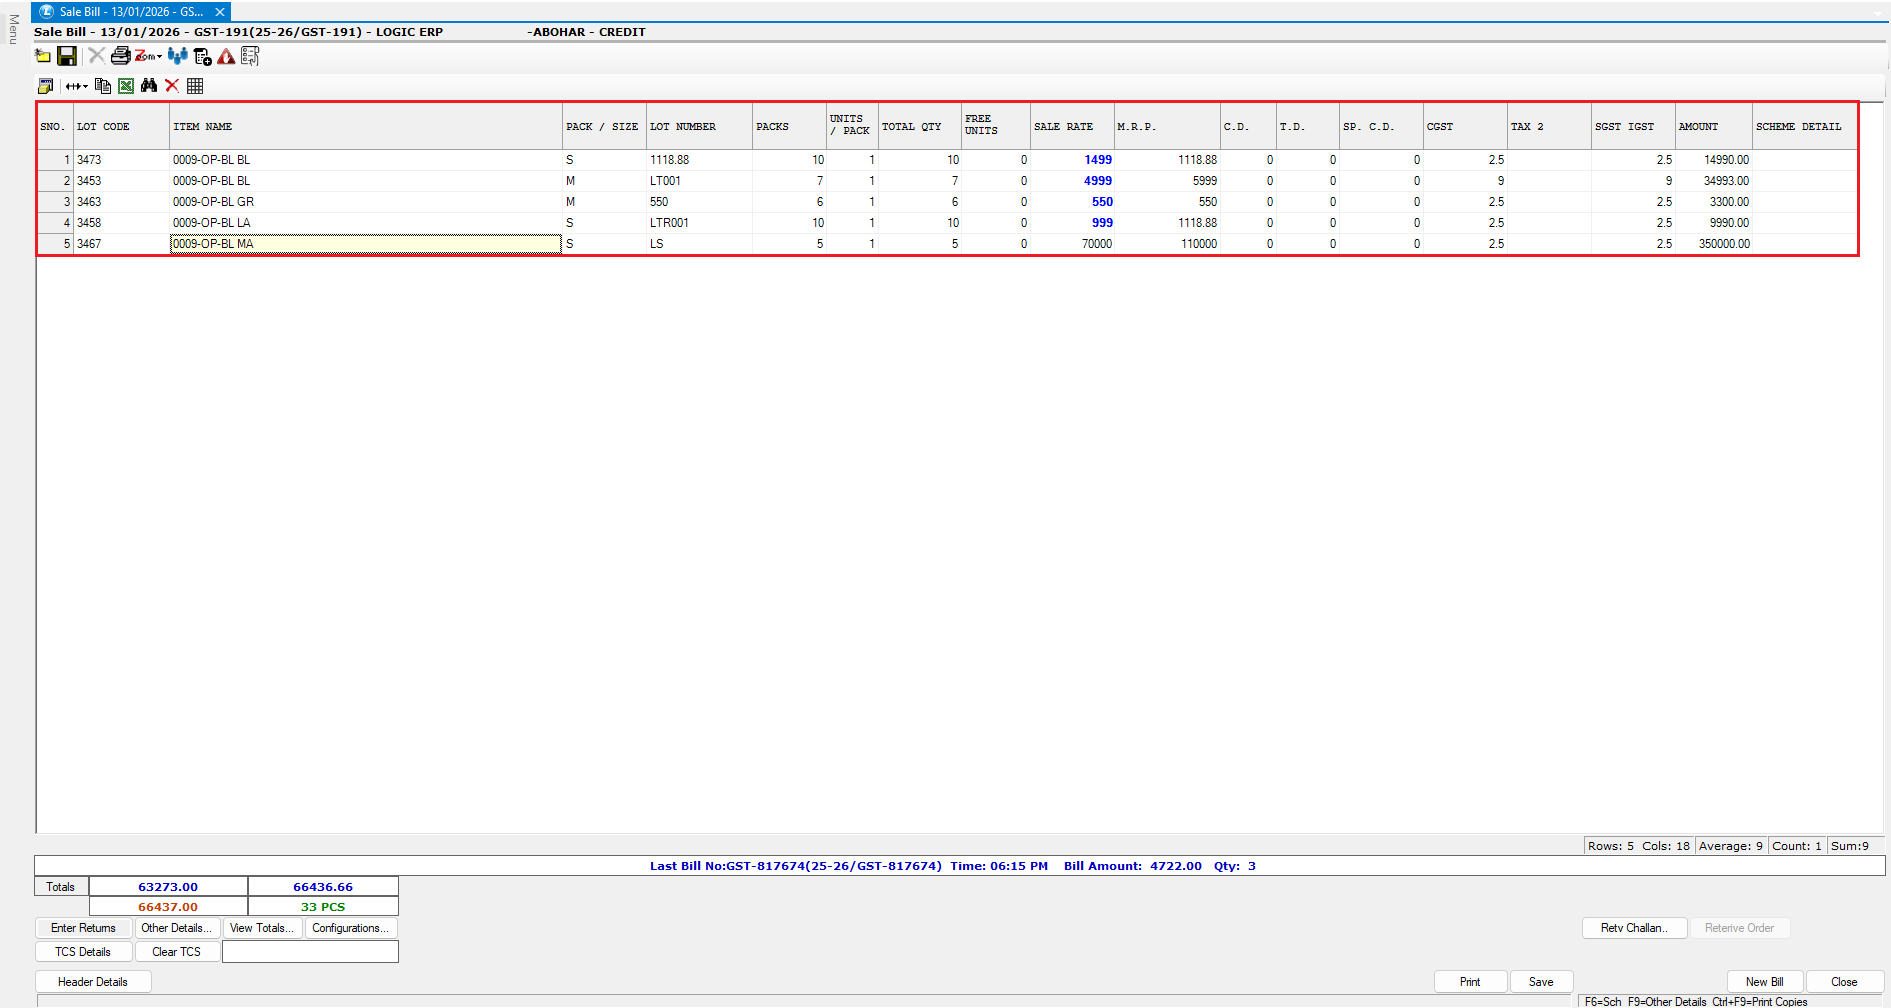Click the empty field beside Clear TCS
The width and height of the screenshot is (1891, 1008).
click(310, 952)
